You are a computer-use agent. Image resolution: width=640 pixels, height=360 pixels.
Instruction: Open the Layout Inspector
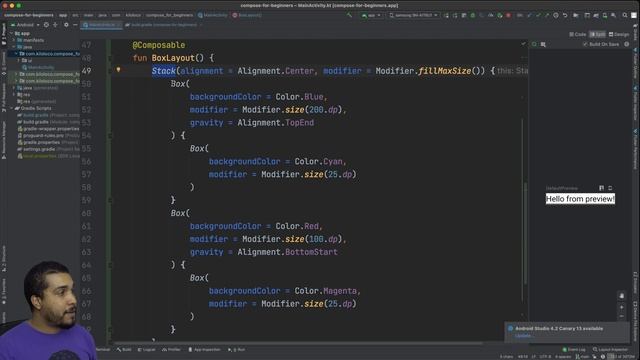[x=610, y=350]
